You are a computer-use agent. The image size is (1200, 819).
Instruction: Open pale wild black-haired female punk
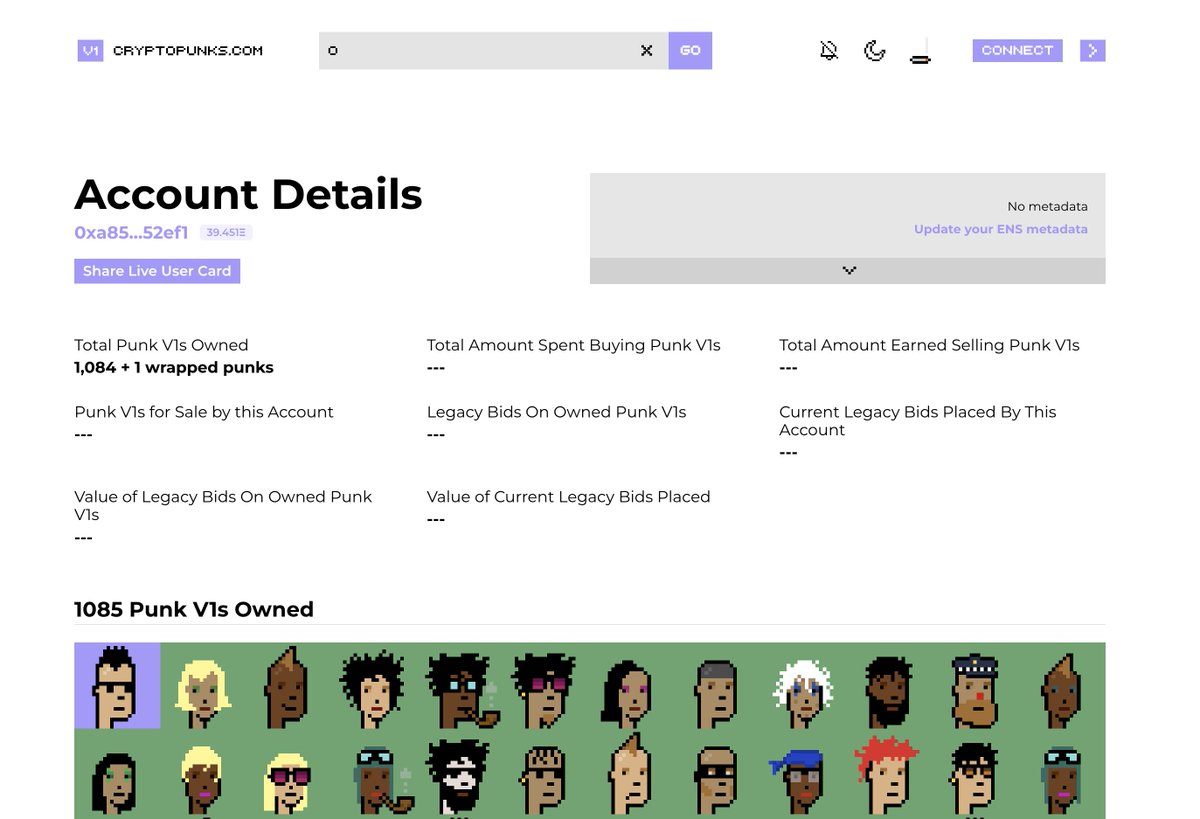(x=375, y=686)
